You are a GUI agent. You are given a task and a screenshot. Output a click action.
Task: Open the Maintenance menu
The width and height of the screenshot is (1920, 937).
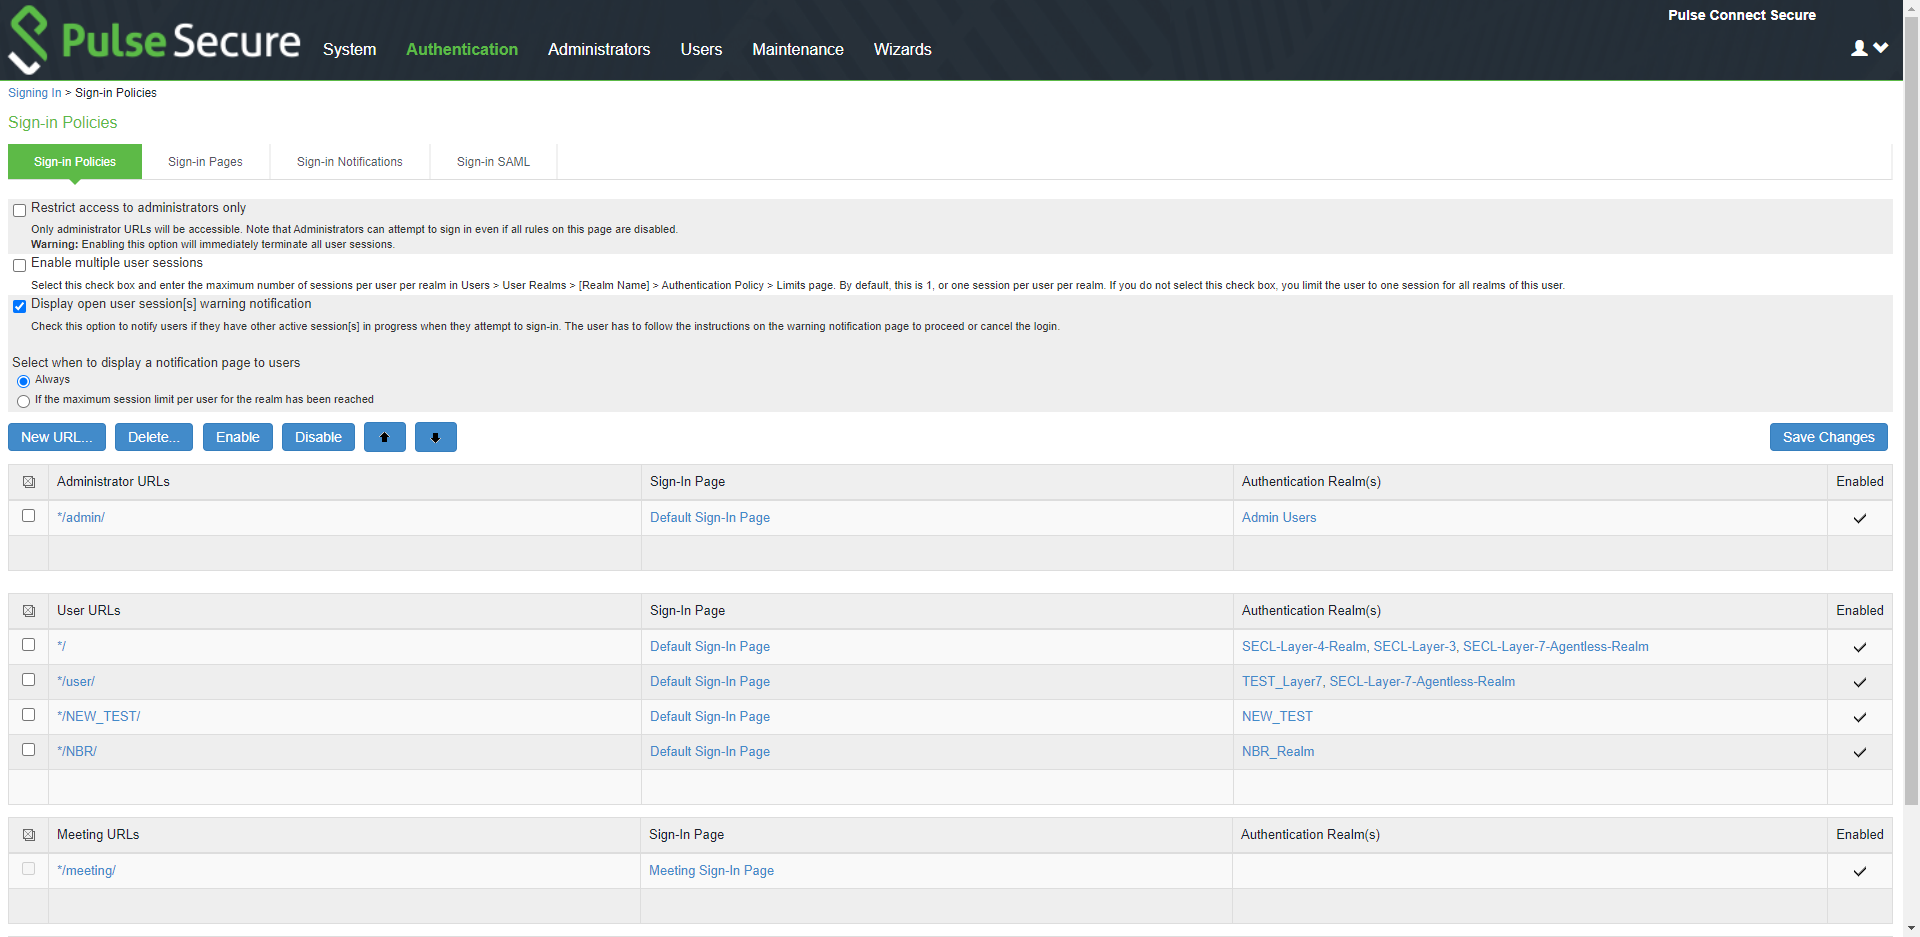(x=797, y=49)
